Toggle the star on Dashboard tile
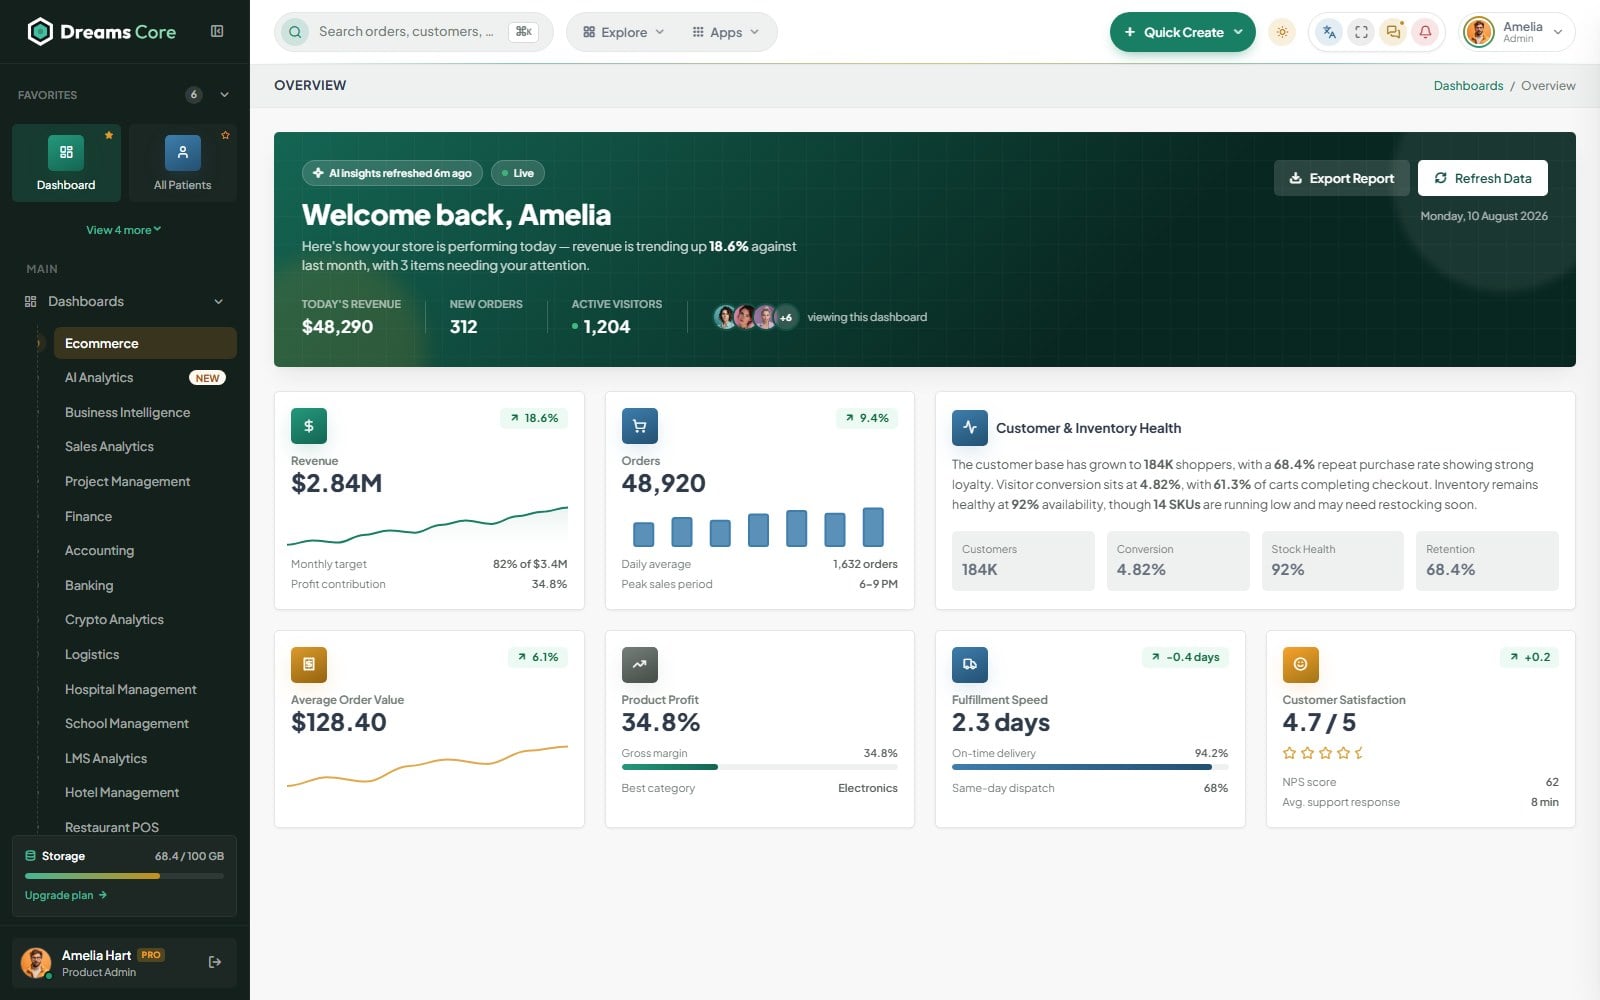The width and height of the screenshot is (1600, 1000). click(x=109, y=135)
